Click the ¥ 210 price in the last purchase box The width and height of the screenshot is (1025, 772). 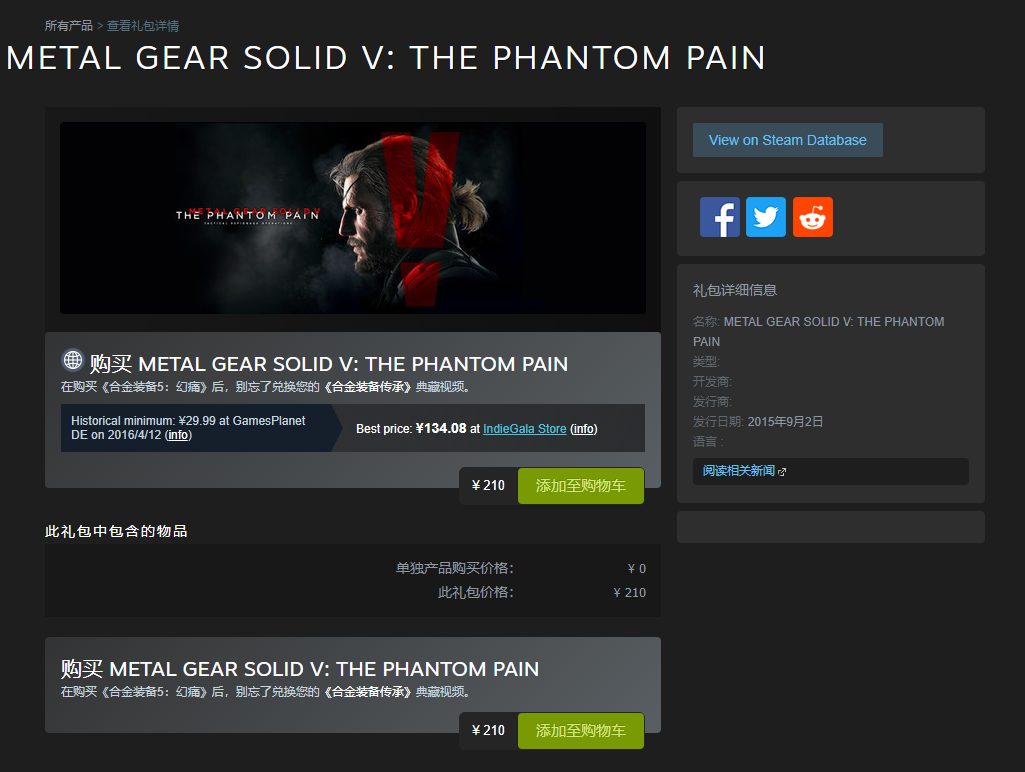[x=488, y=731]
